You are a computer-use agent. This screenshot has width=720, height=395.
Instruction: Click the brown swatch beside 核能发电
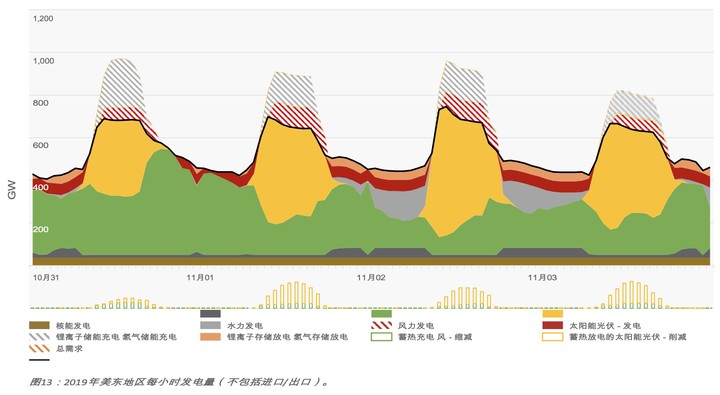[x=39, y=325]
